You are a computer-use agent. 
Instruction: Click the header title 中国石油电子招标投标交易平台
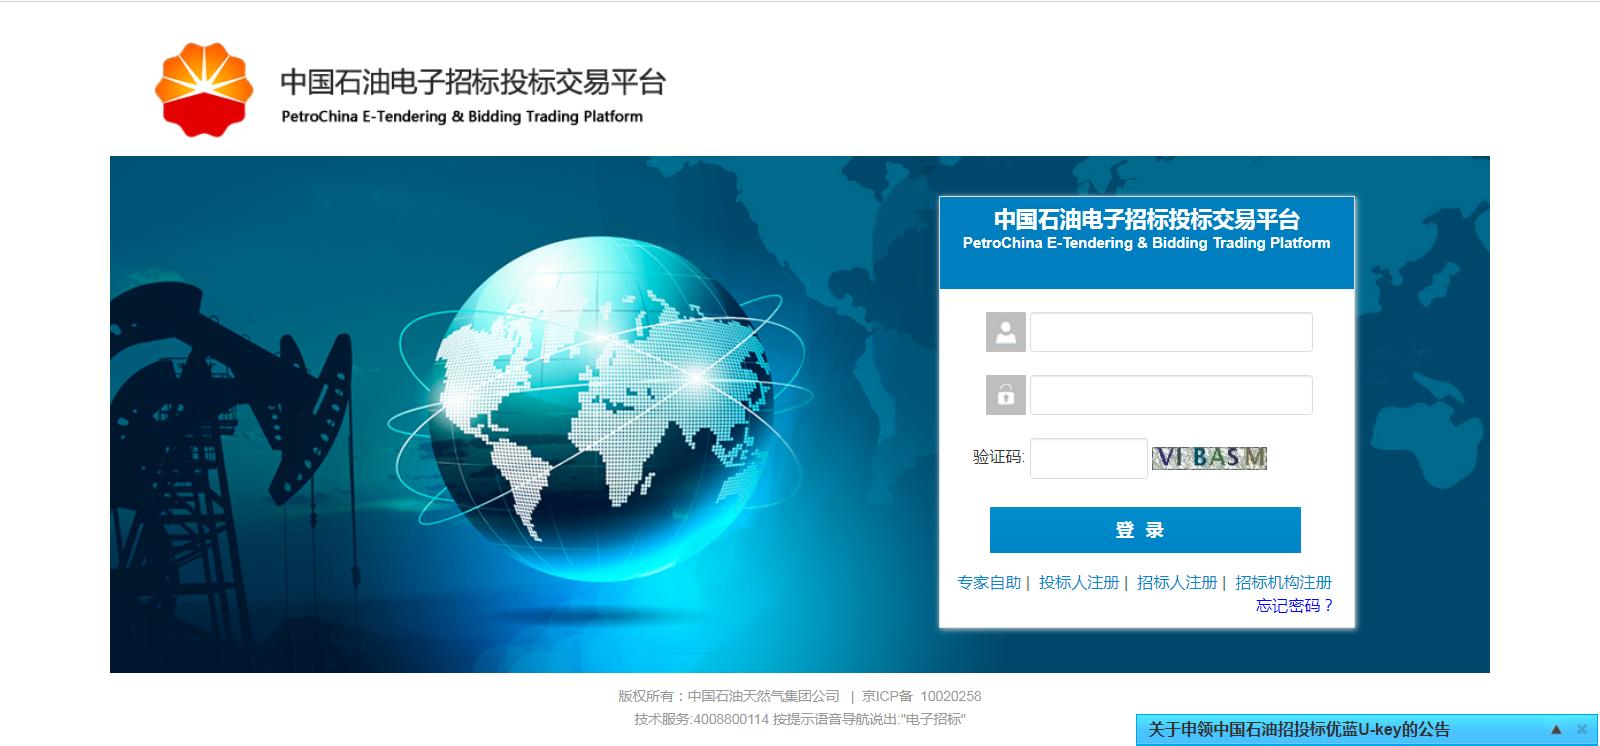point(473,82)
